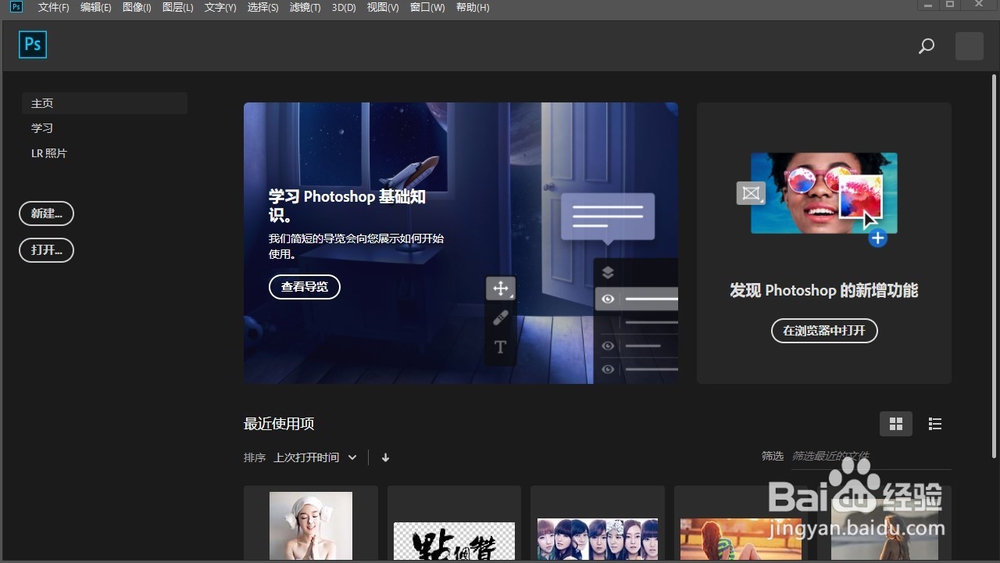Click the user account avatar box
Screen dimensions: 1000x563
coord(969,46)
